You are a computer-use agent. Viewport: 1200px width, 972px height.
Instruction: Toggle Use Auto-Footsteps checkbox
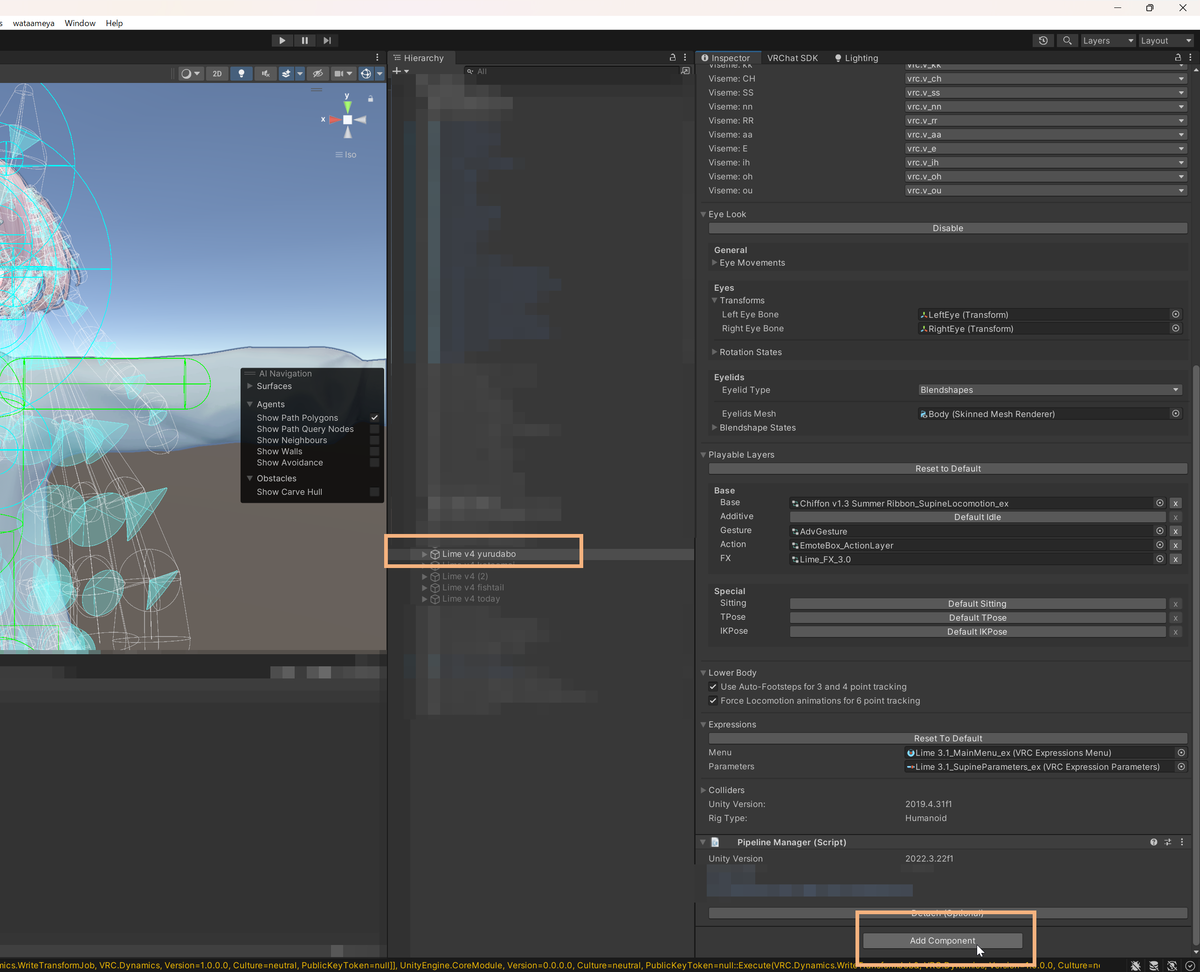(x=712, y=687)
